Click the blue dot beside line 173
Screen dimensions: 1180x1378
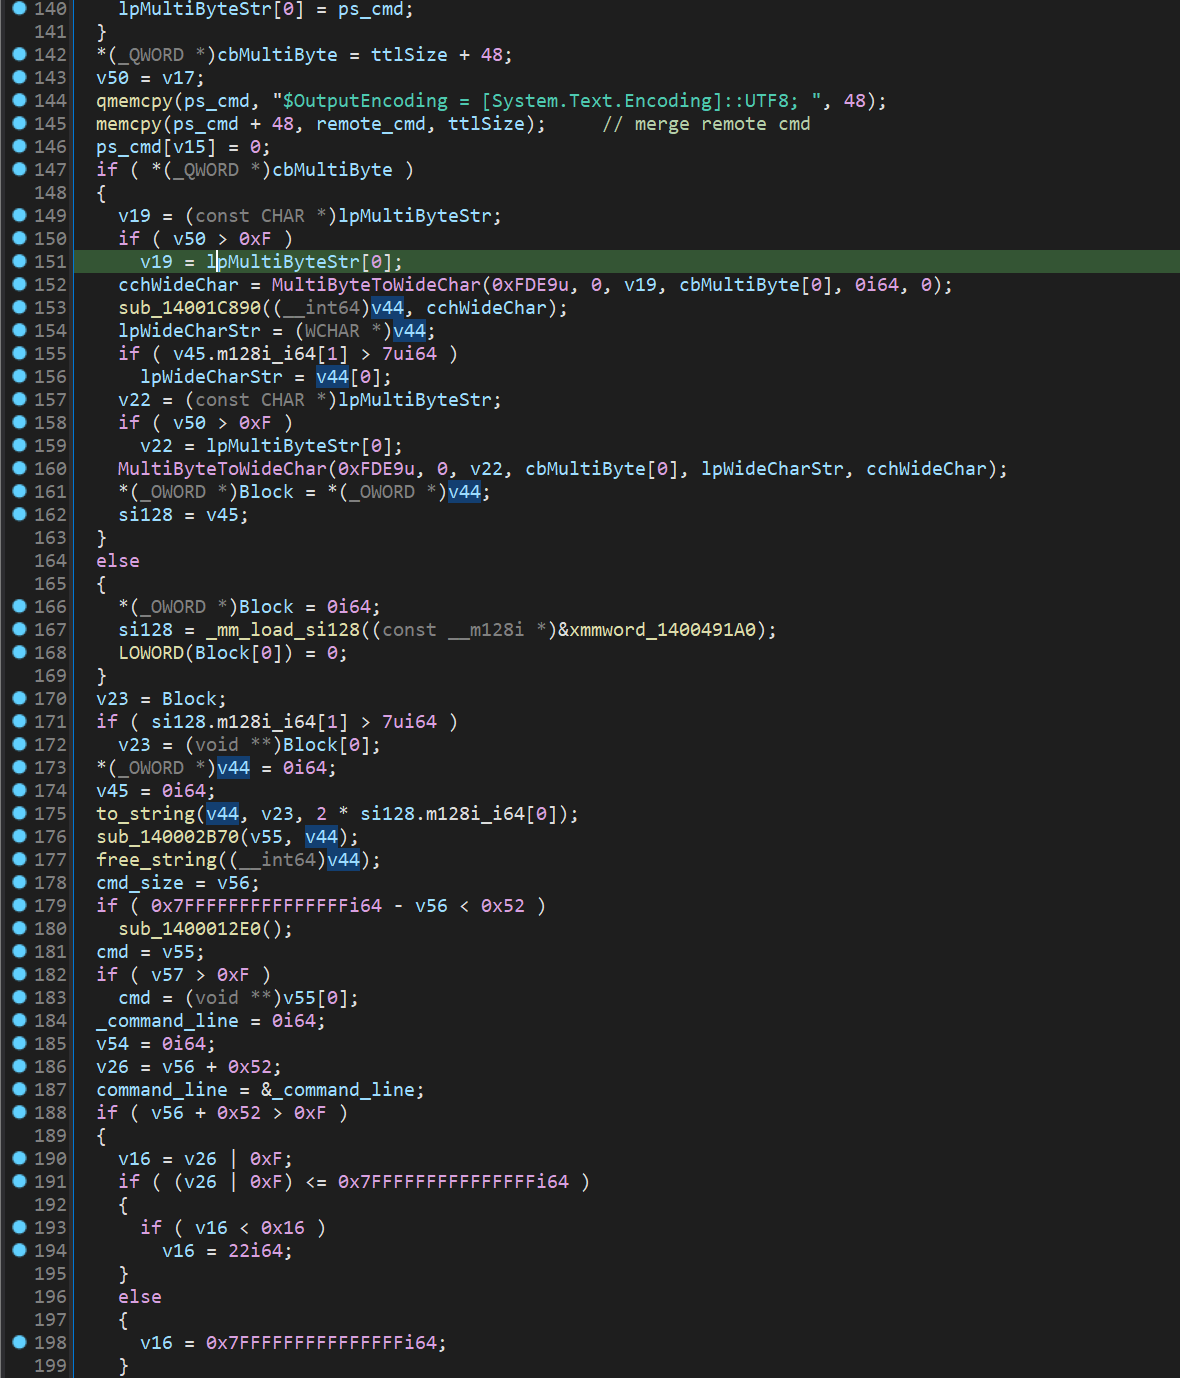19,767
